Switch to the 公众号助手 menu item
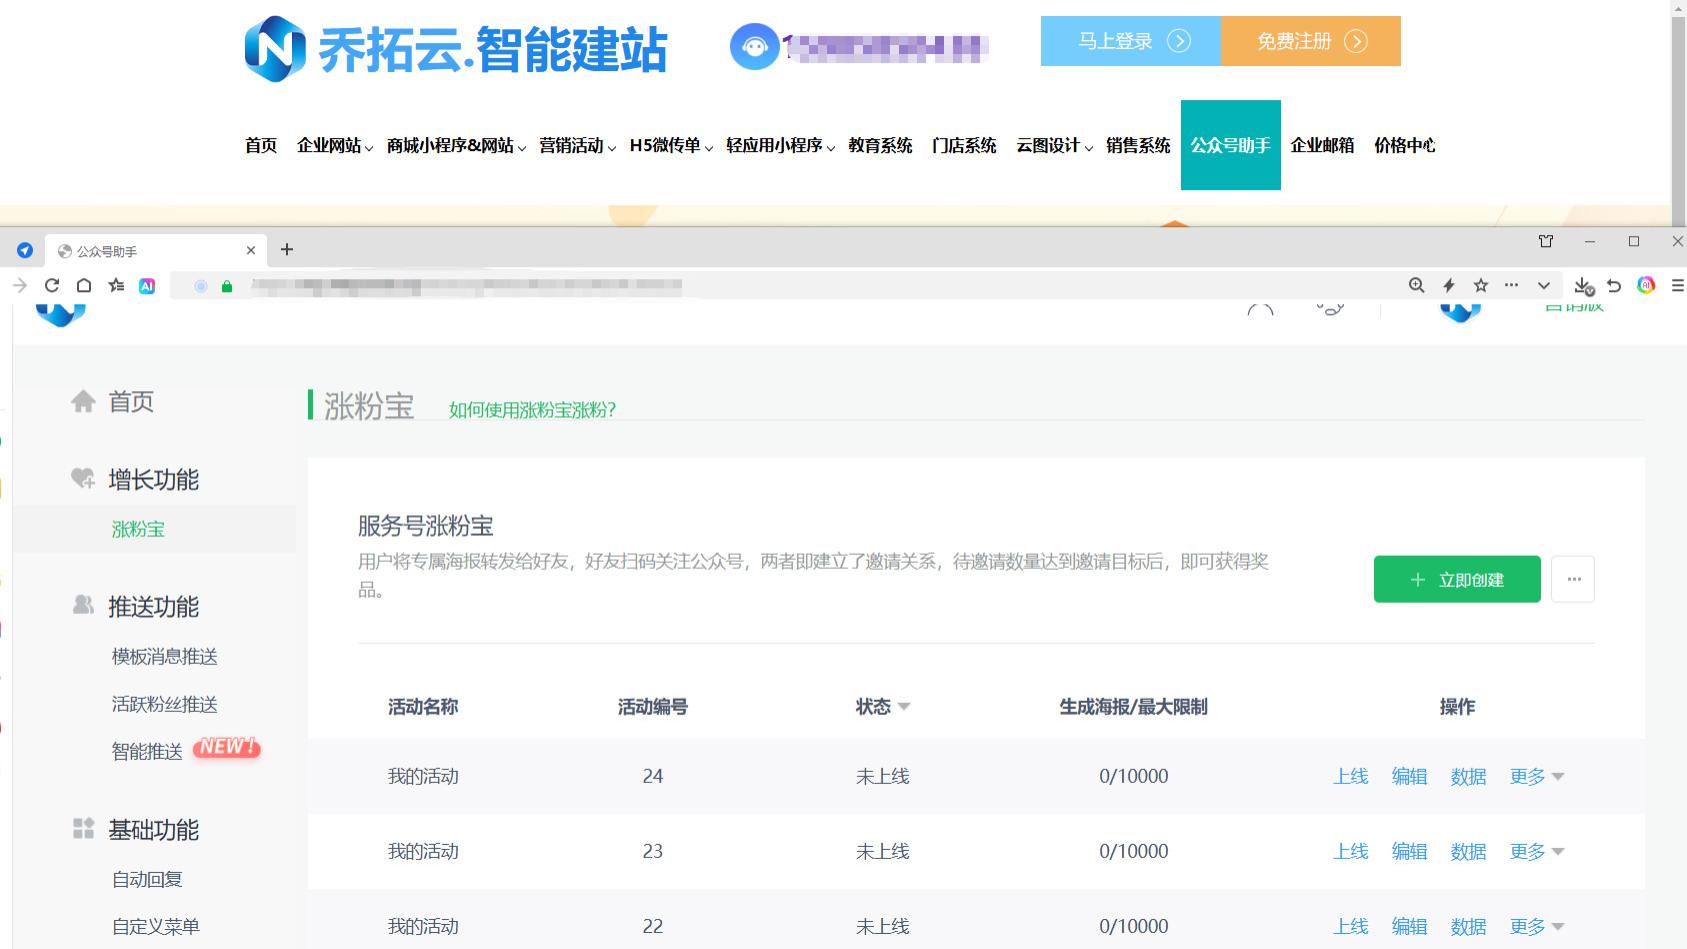 1231,145
